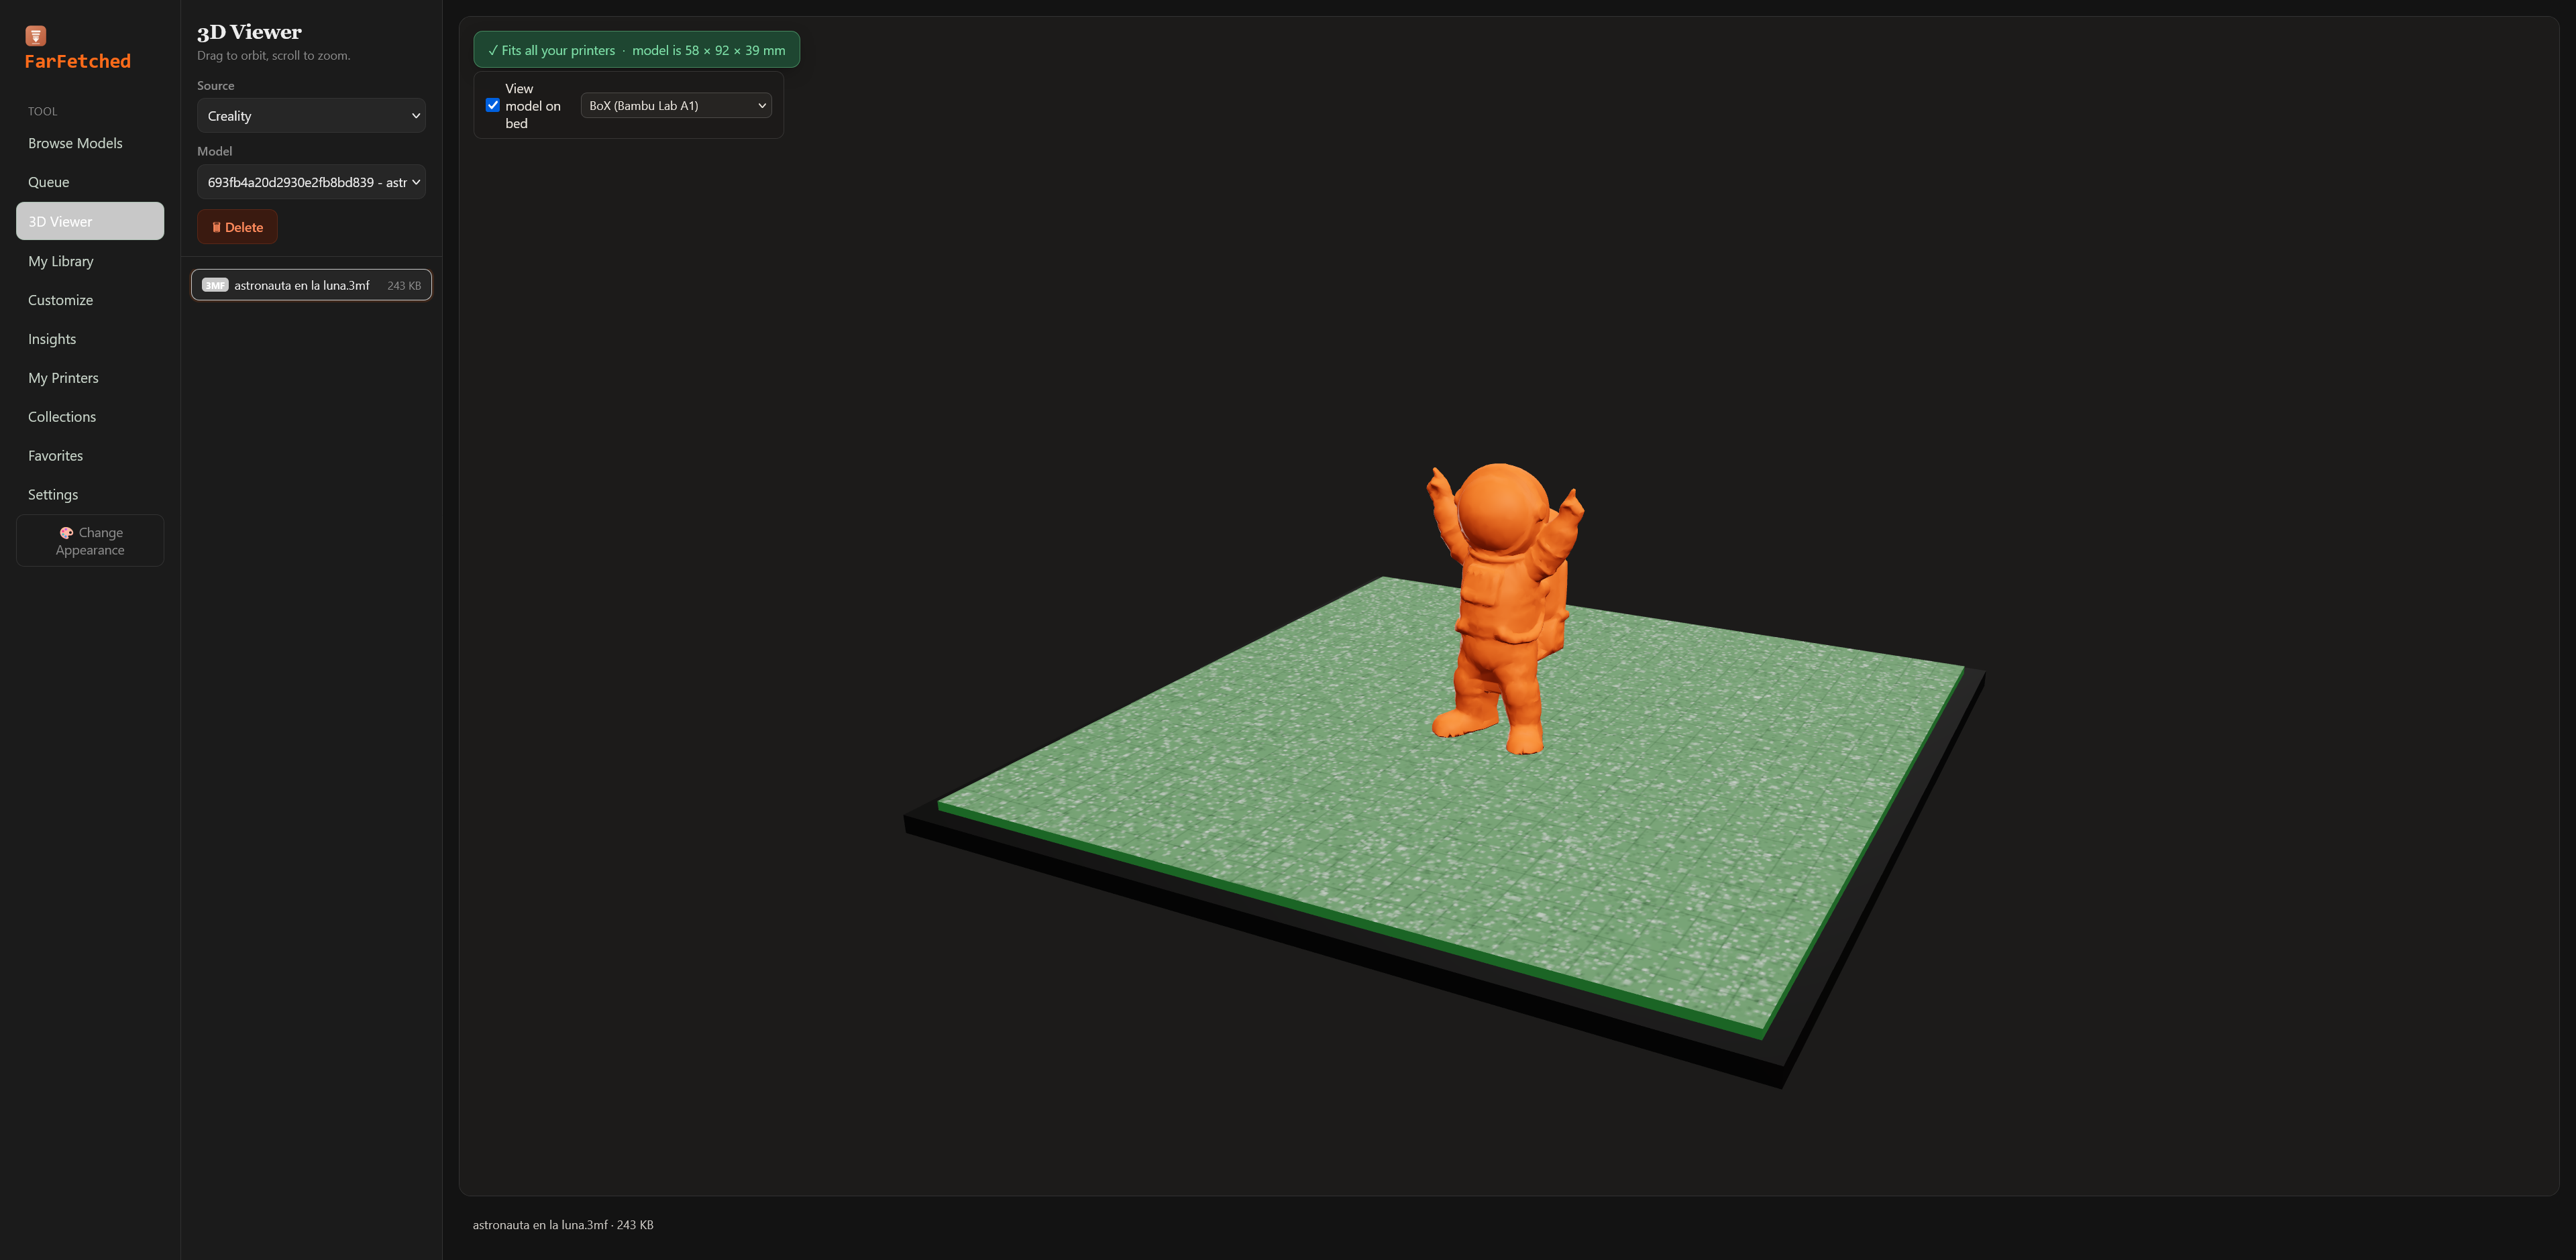The width and height of the screenshot is (2576, 1260).
Task: Click the Fits all your printers banner
Action: (636, 50)
